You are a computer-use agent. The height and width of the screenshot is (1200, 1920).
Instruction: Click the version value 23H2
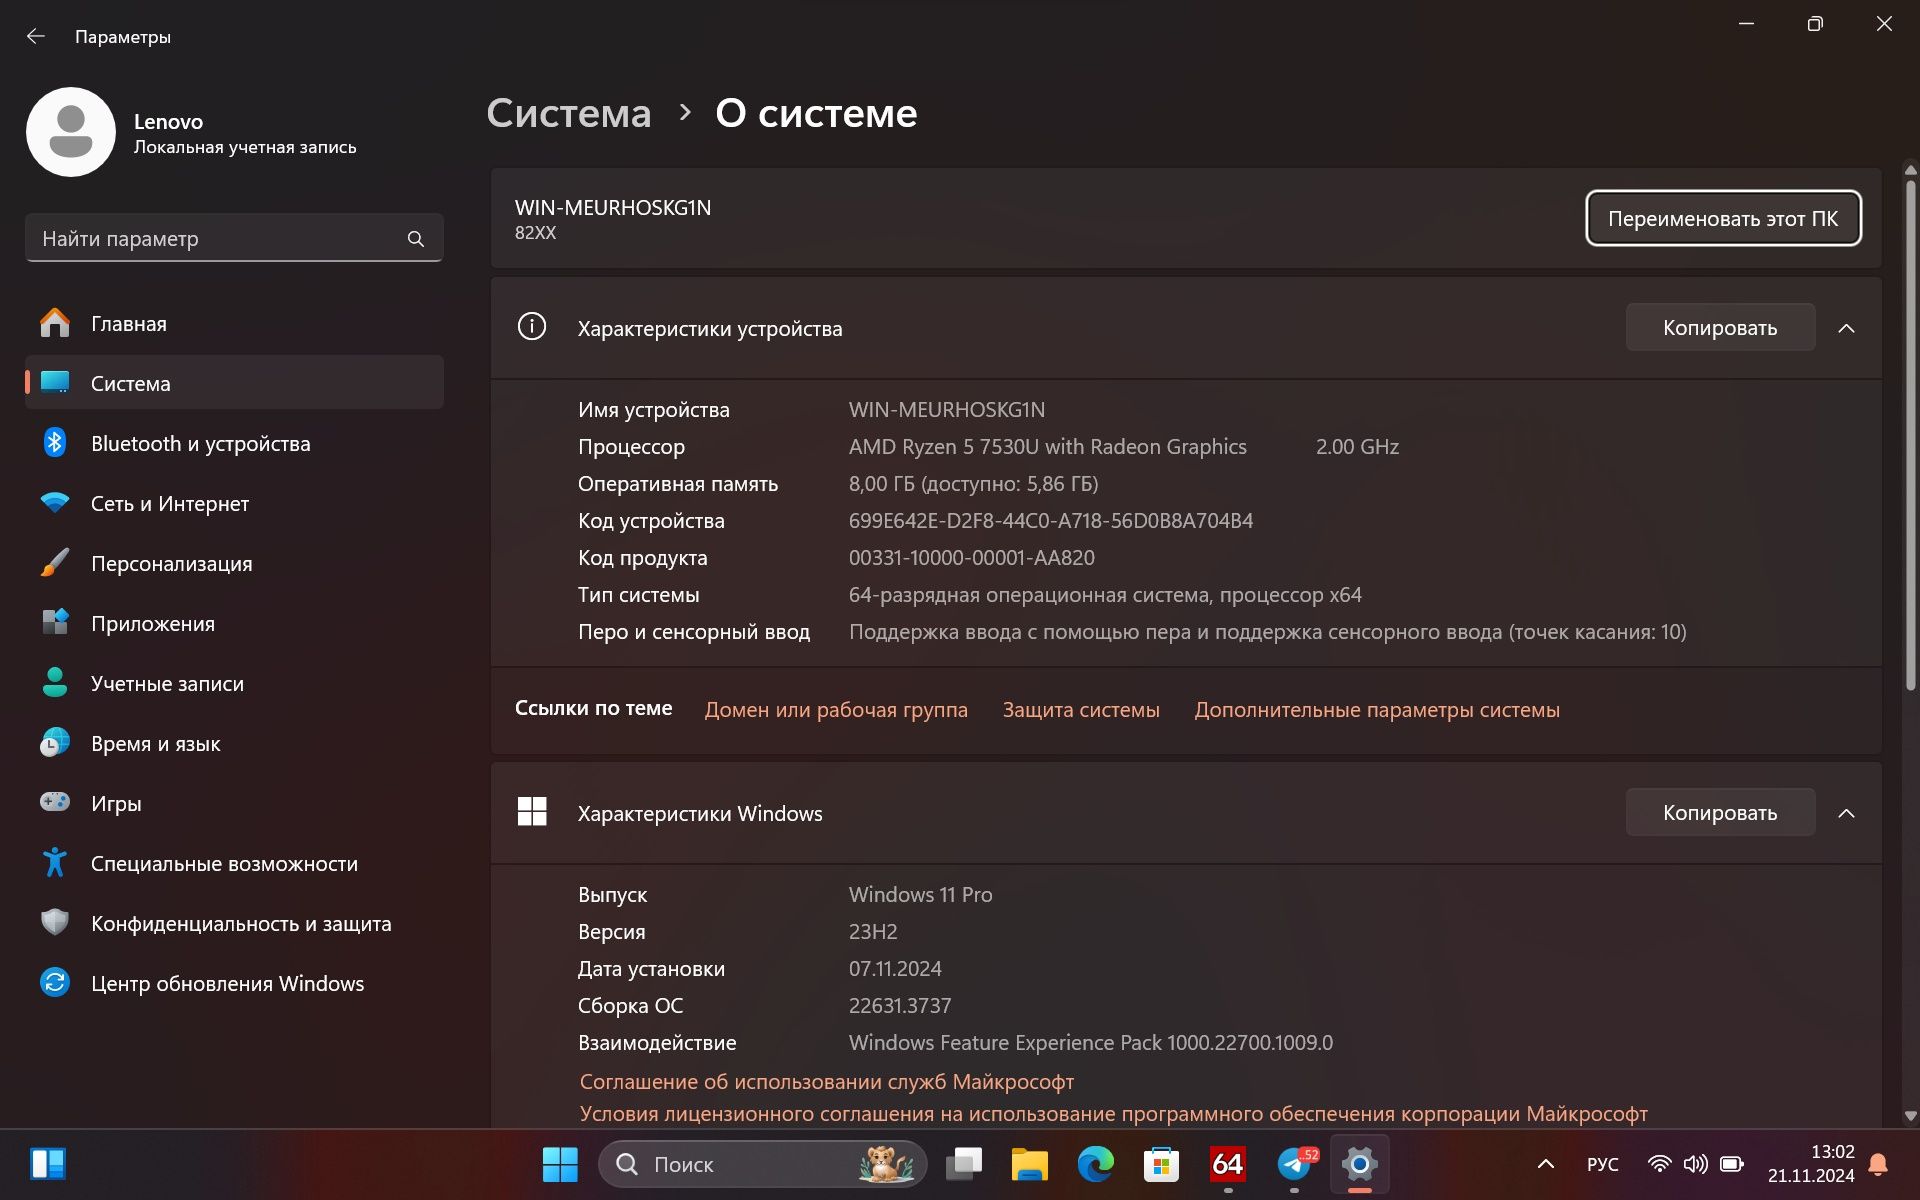(873, 932)
